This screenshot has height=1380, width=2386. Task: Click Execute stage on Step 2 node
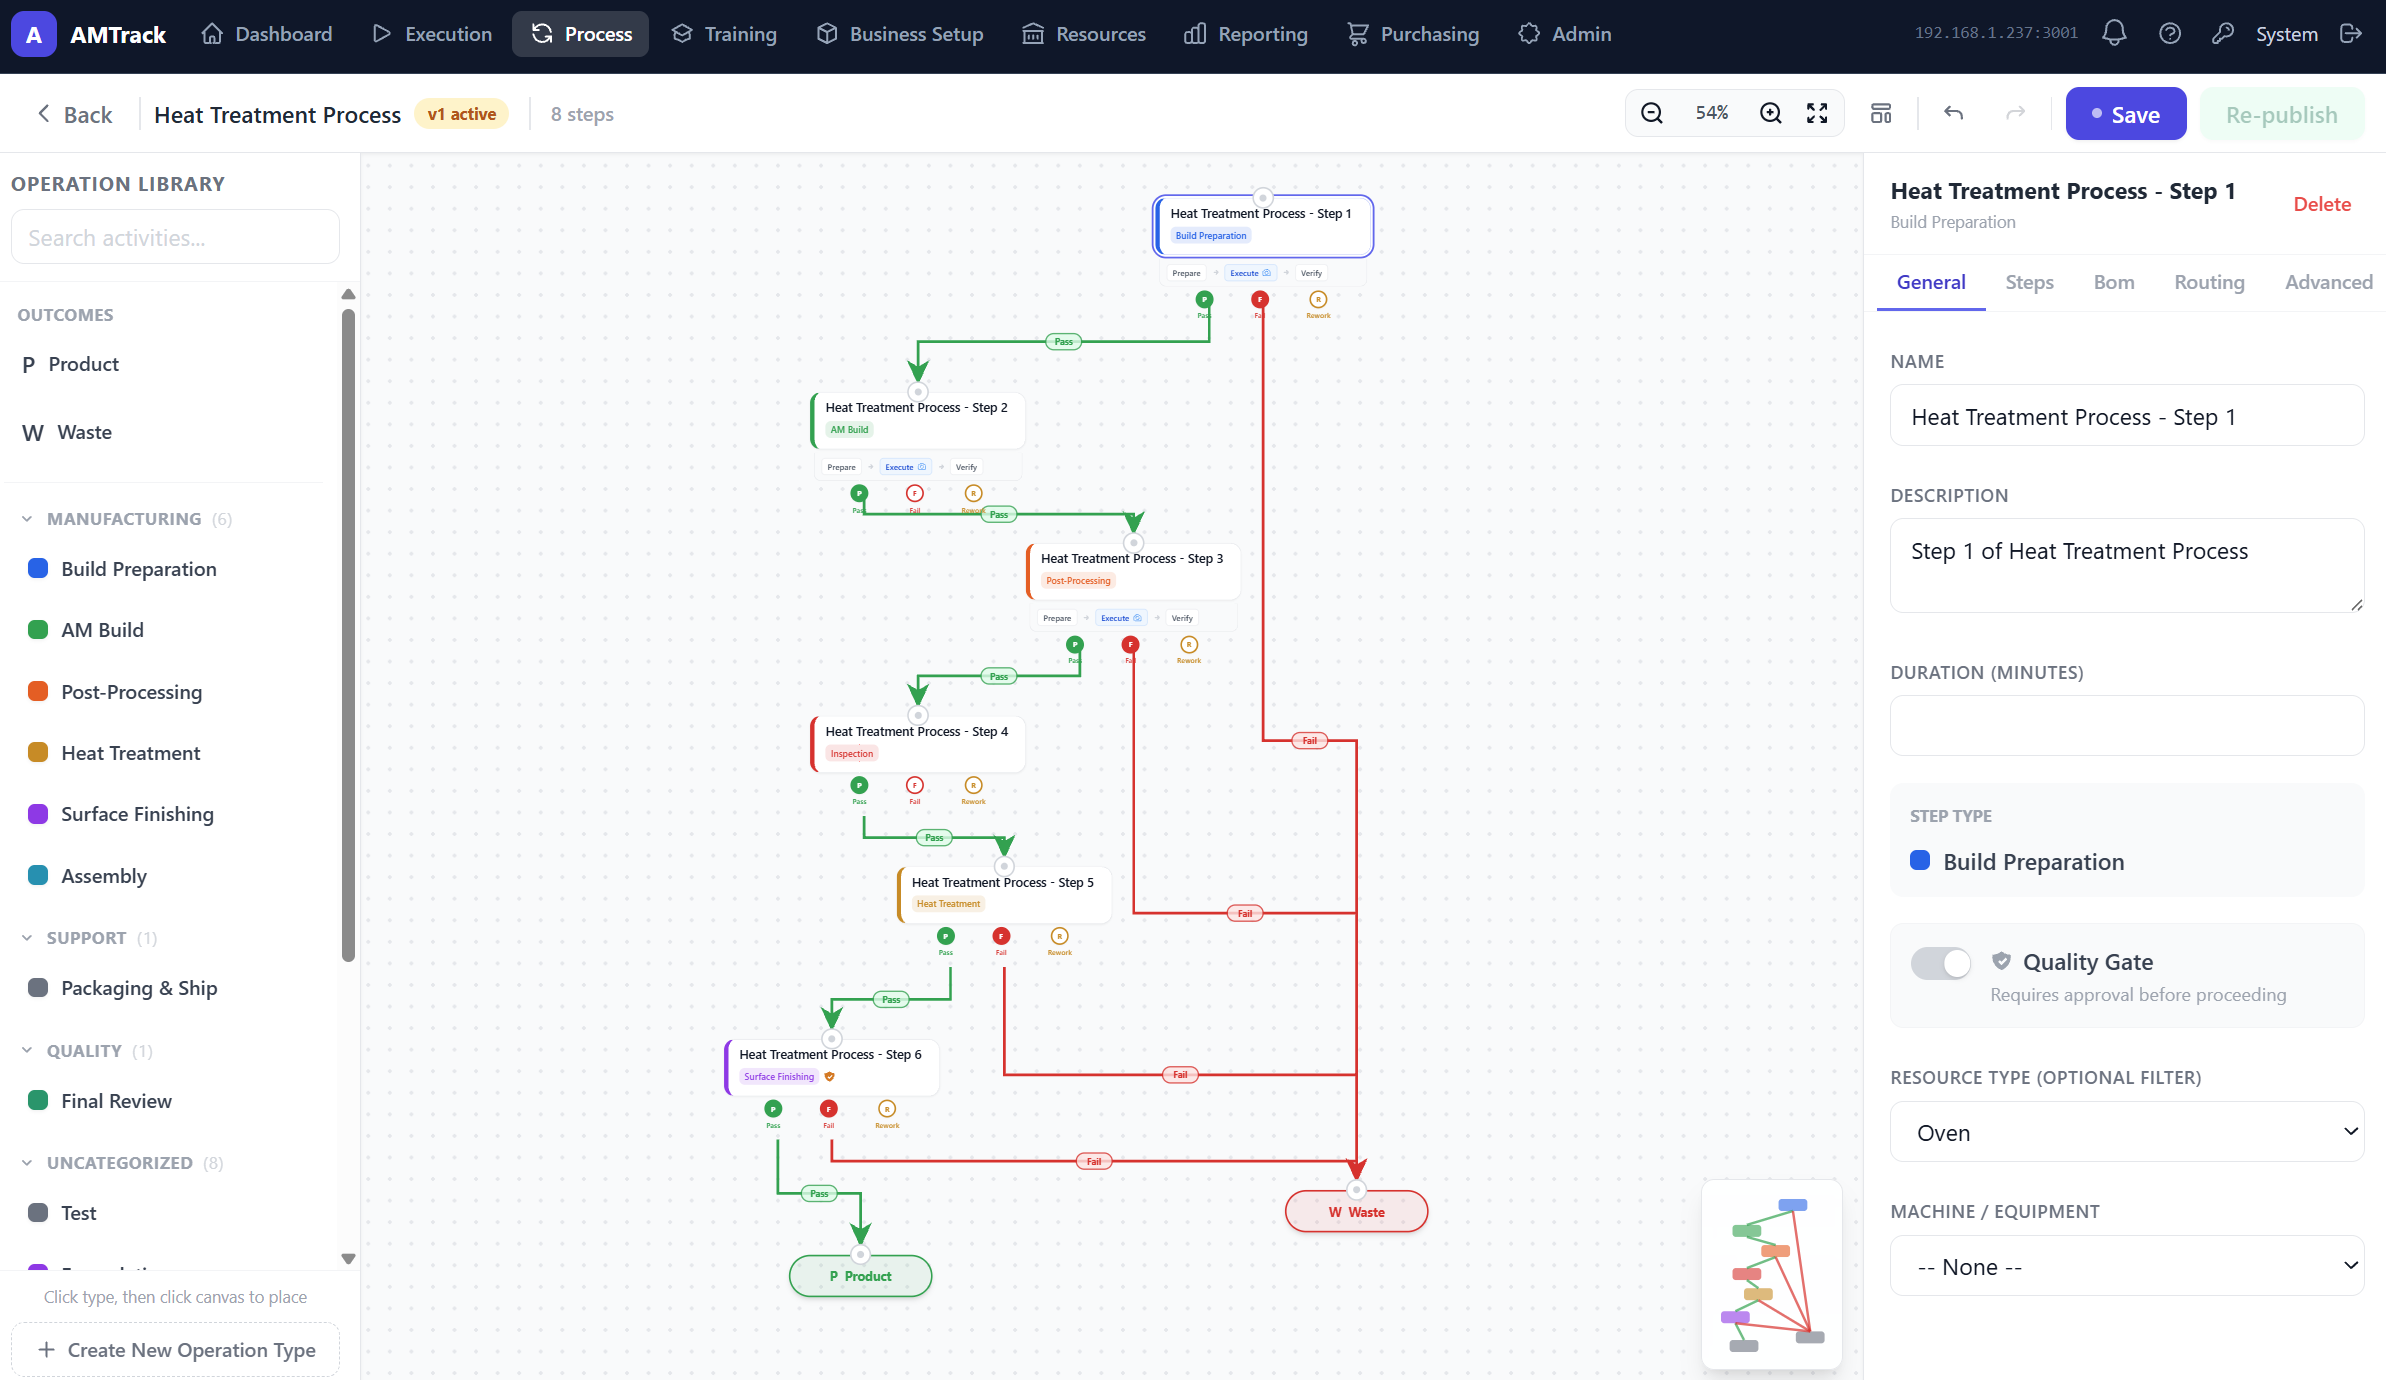(905, 467)
